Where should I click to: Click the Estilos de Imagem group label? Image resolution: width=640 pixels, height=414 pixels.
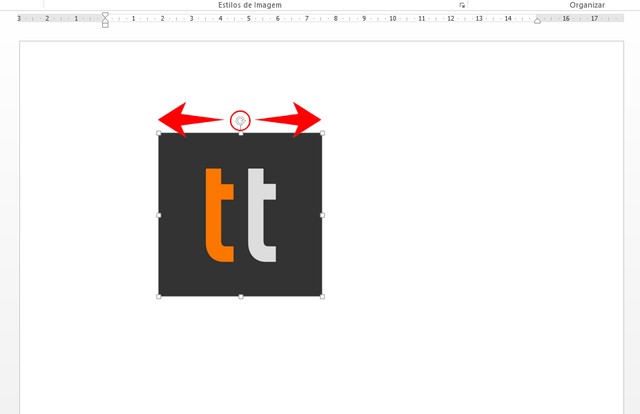(251, 5)
